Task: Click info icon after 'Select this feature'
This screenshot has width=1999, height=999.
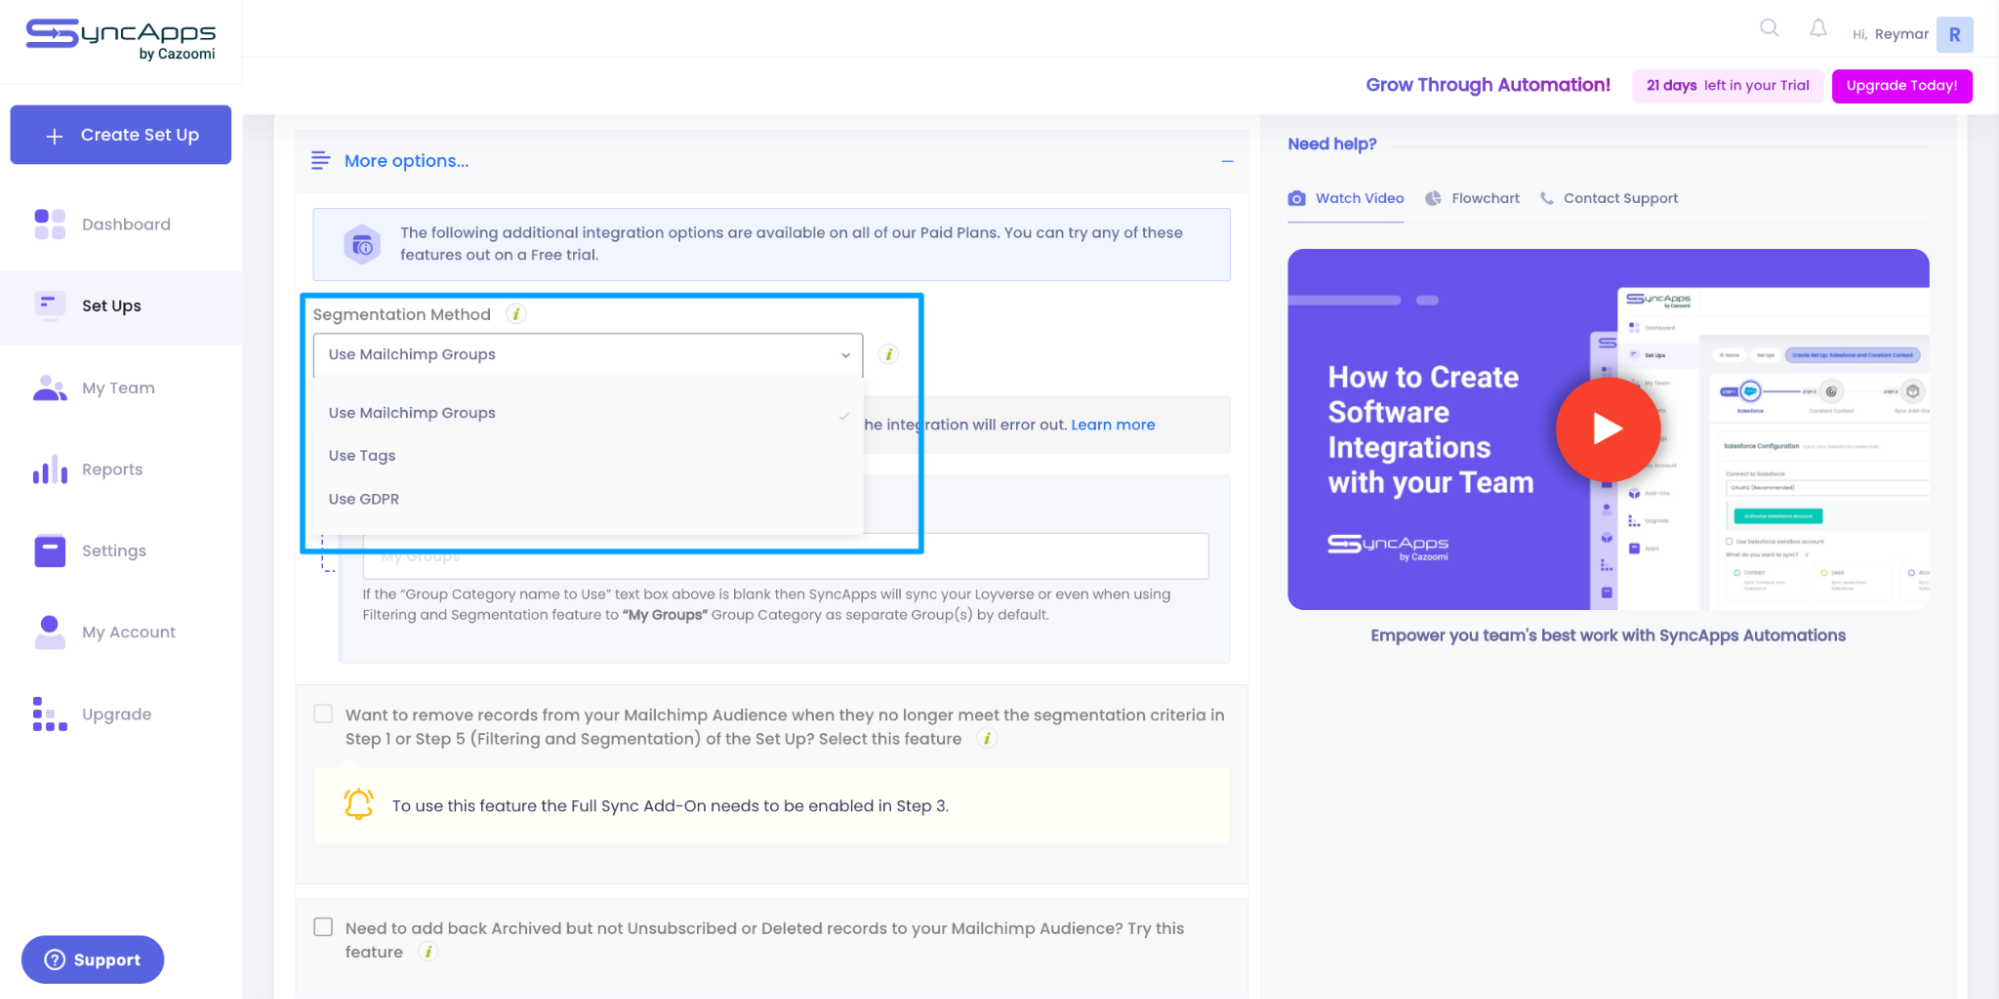Action: (x=987, y=739)
